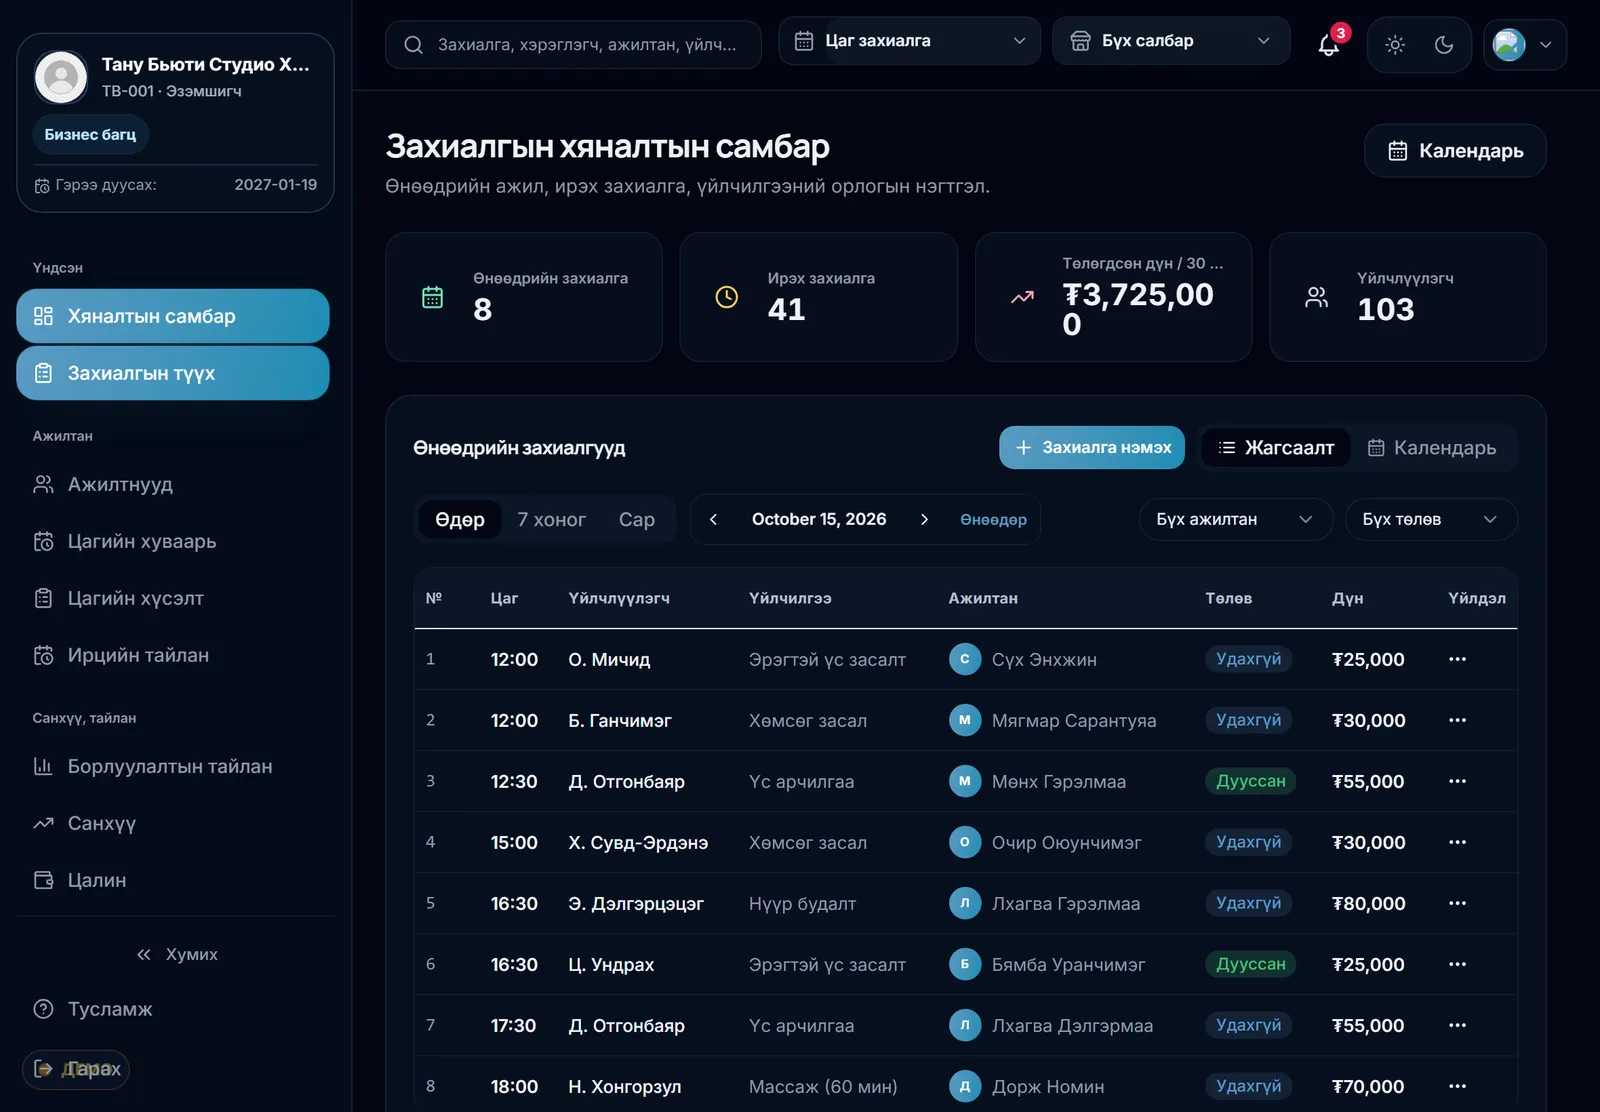
Task: Open the Цаг захиалга dropdown
Action: 910,41
